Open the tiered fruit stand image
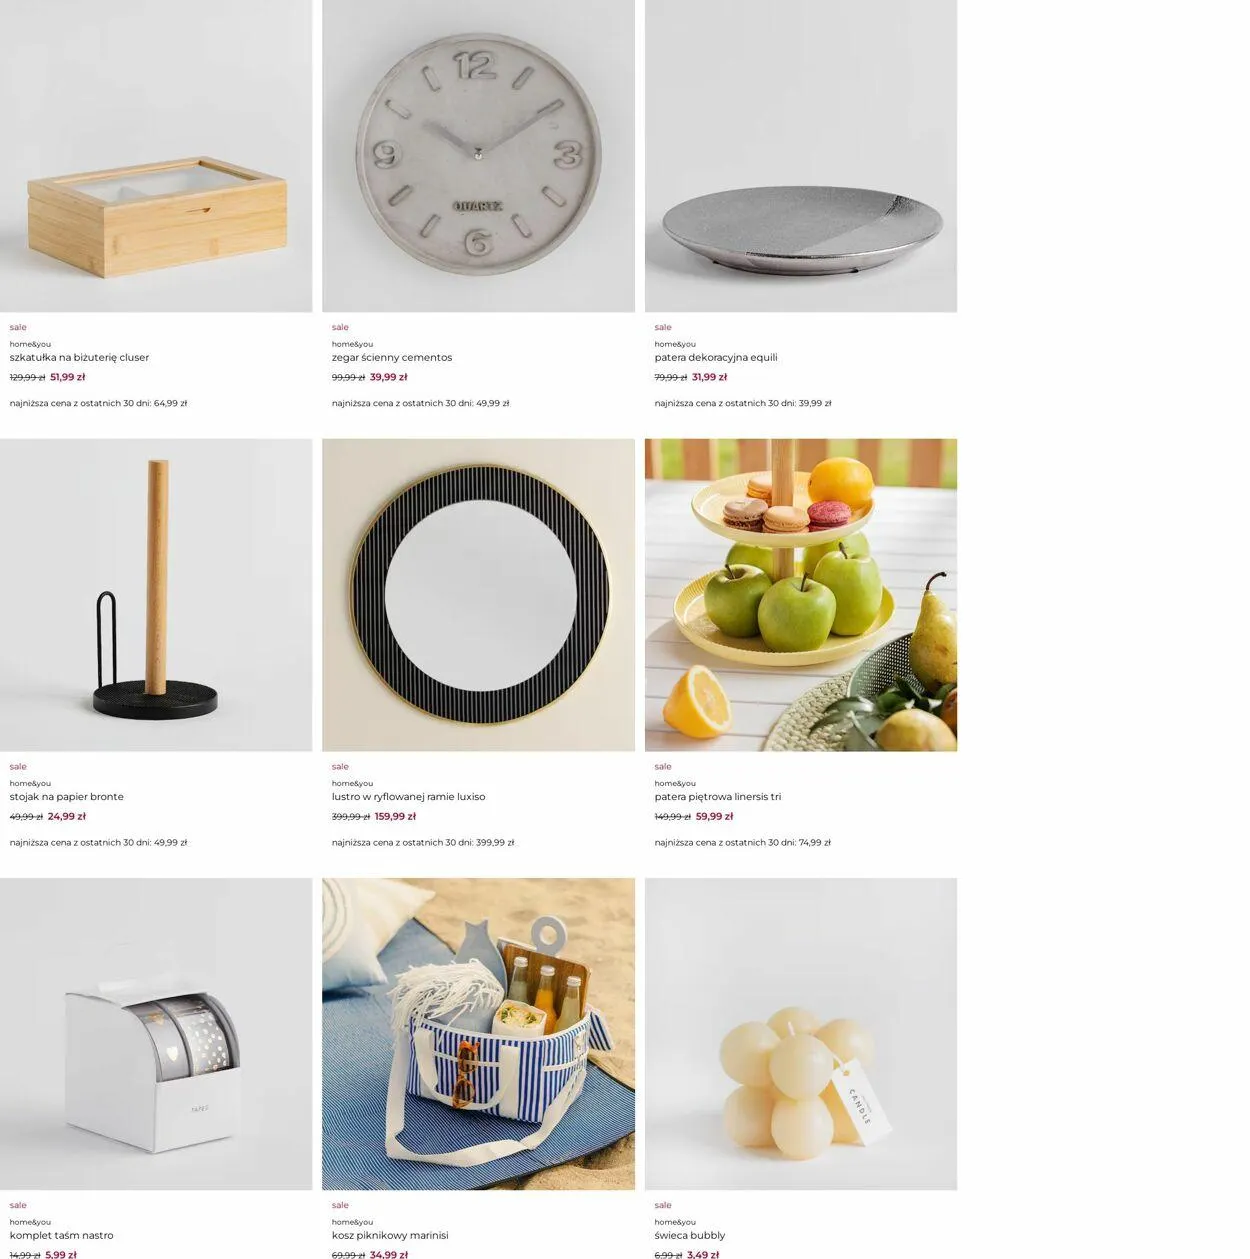The height and width of the screenshot is (1259, 1250). click(x=801, y=595)
